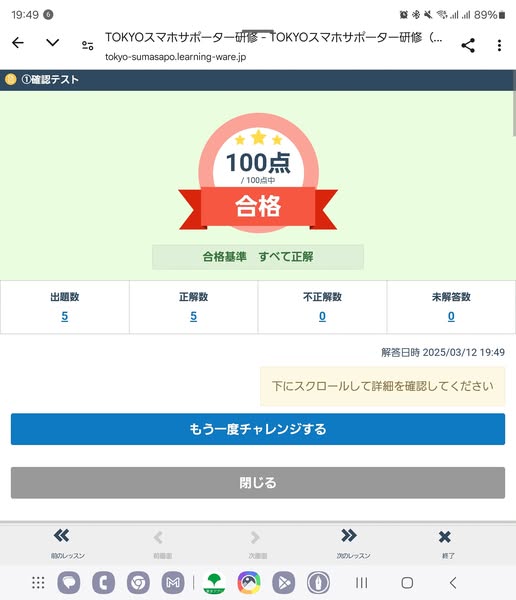Collapse the tab with the down chevron
The width and height of the screenshot is (516, 600).
point(52,42)
